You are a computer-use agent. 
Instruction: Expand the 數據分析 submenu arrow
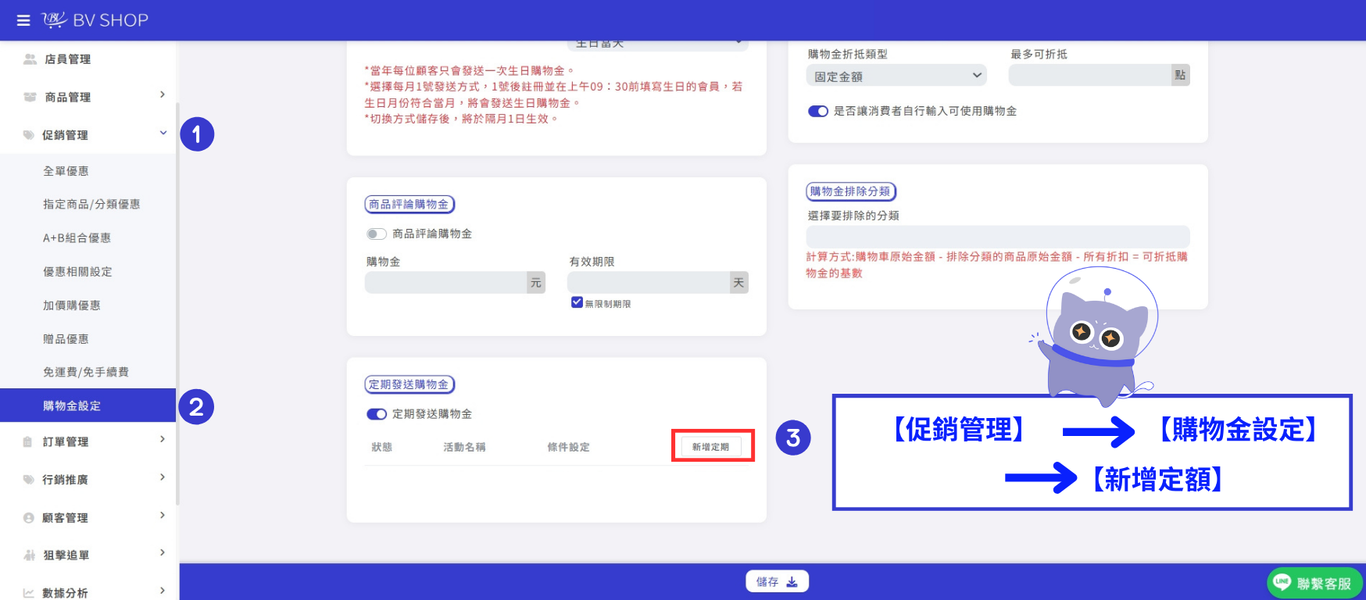point(162,591)
